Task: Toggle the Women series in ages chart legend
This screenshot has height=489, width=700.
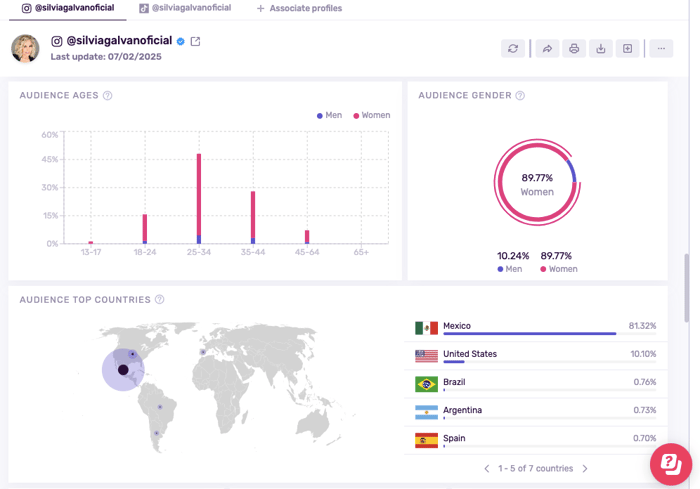Action: pos(371,115)
